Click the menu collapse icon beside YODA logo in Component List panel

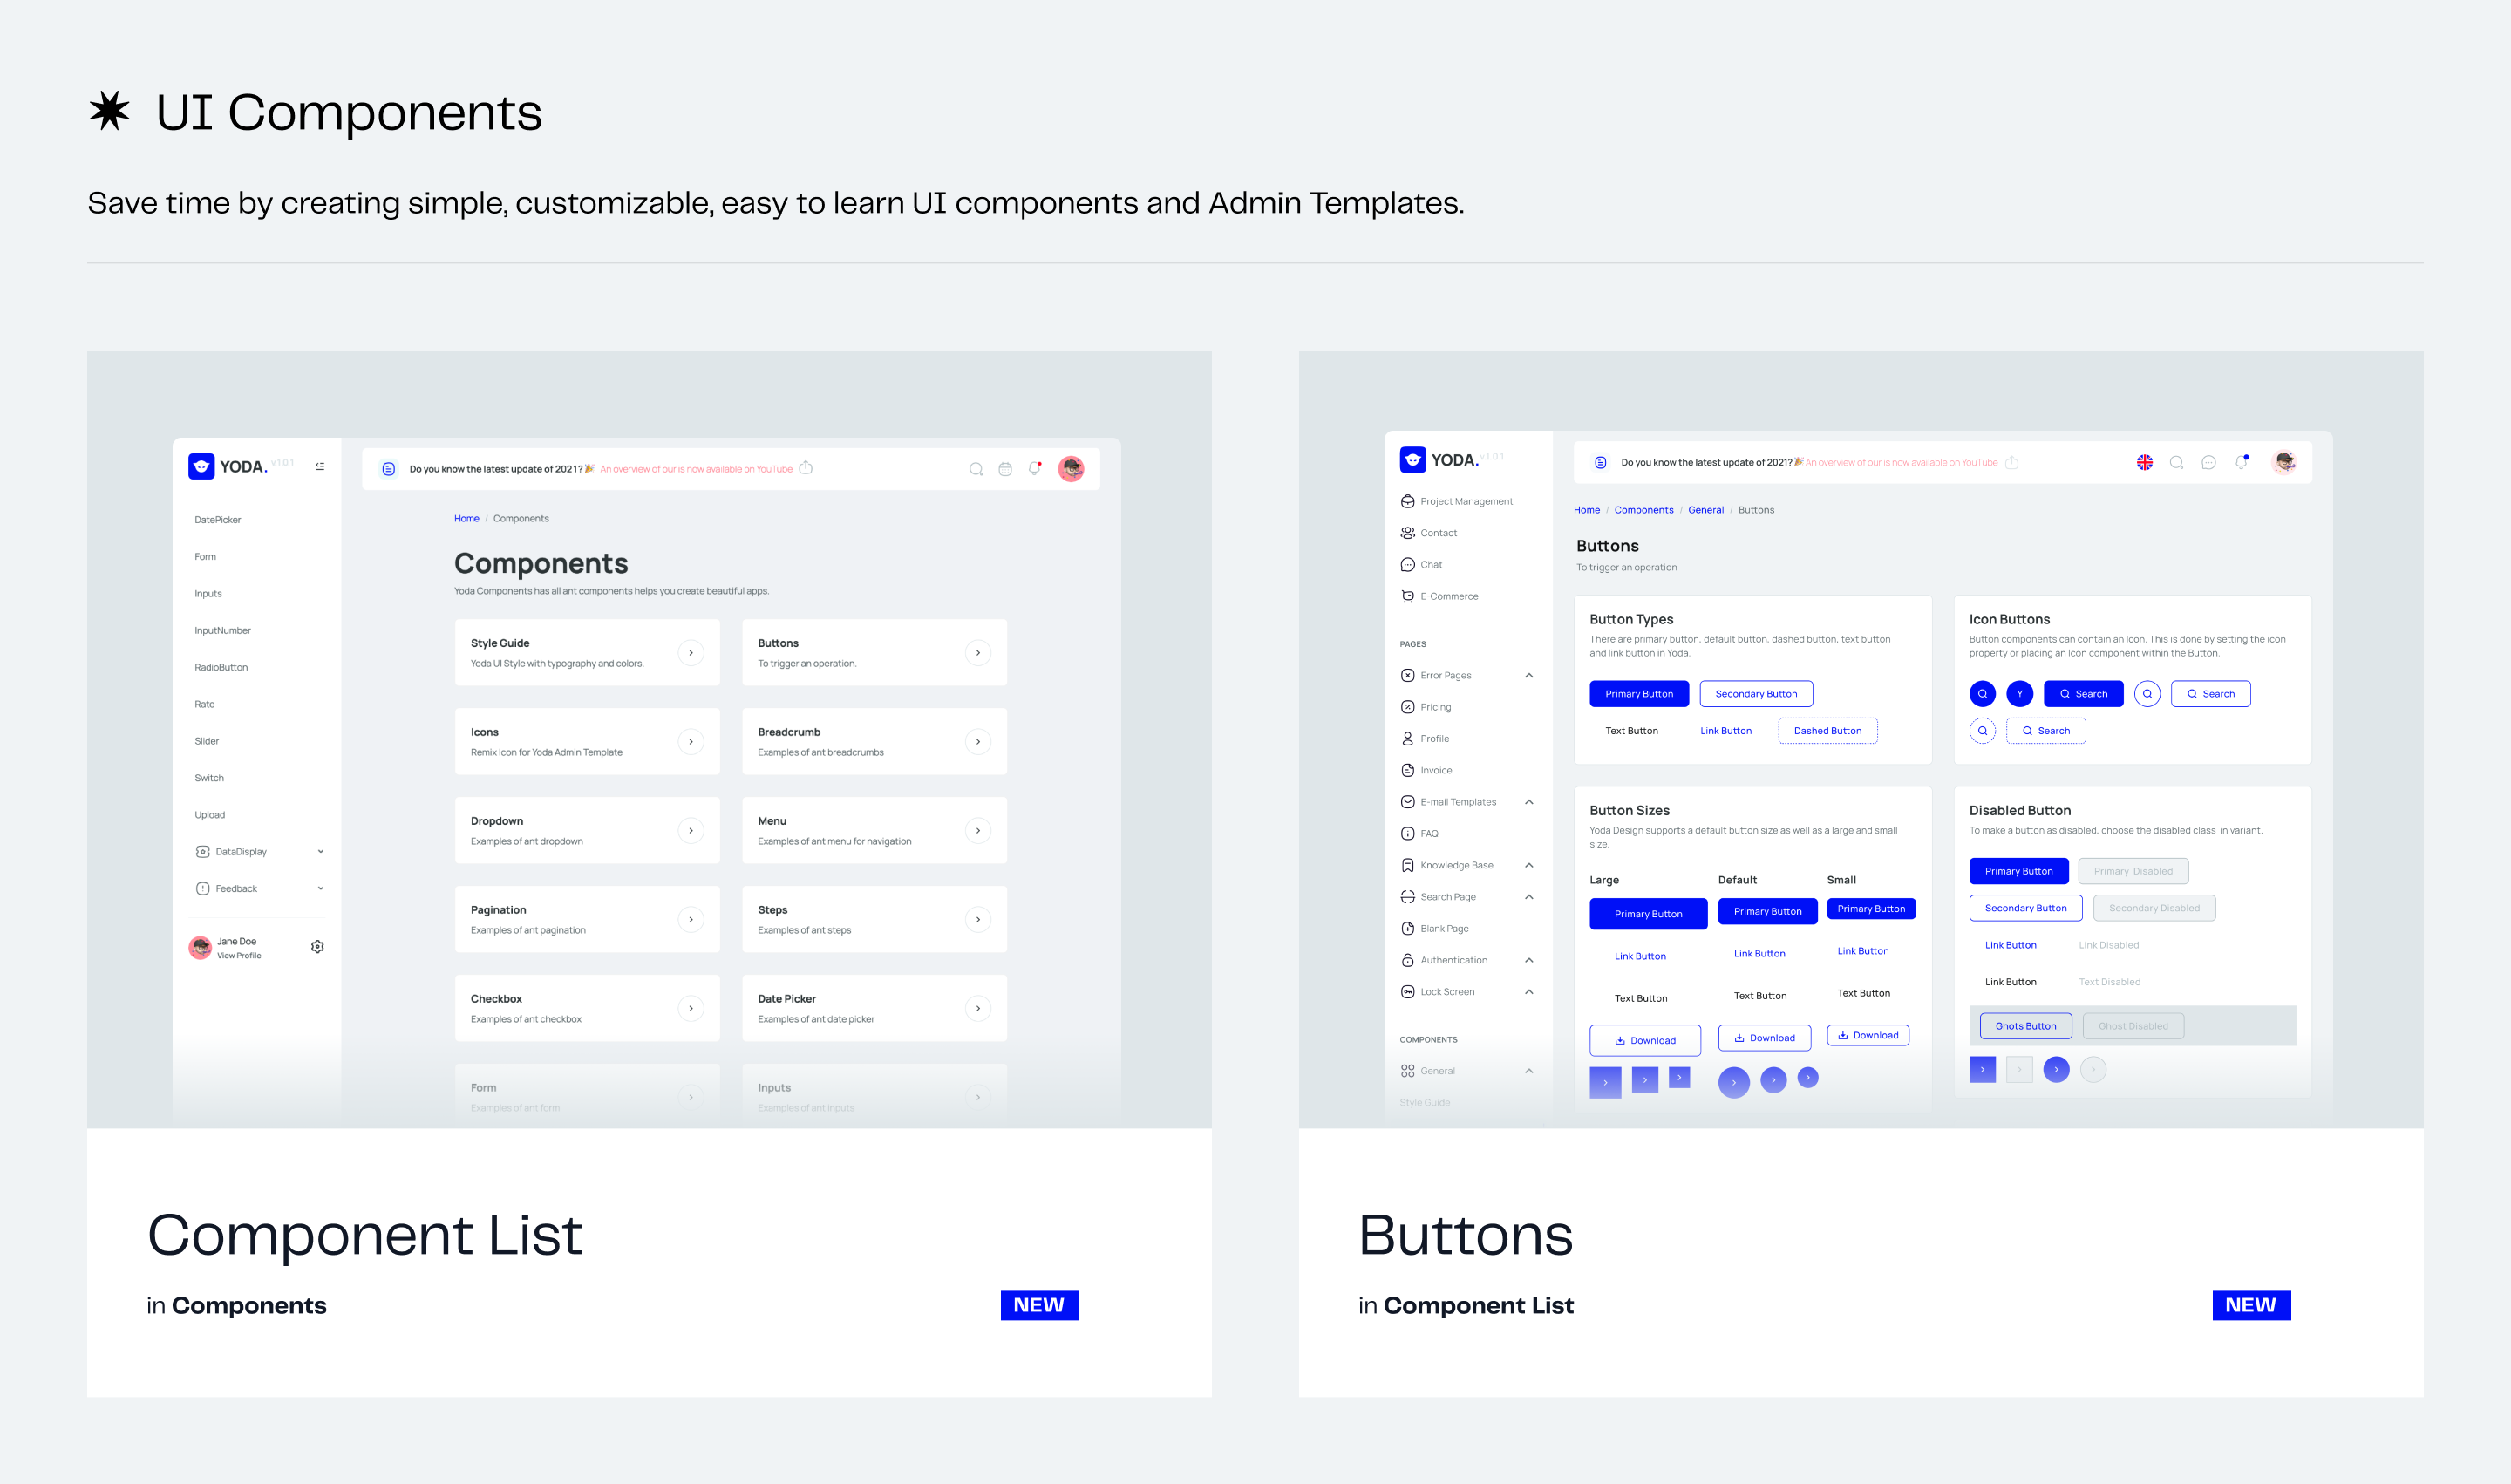[320, 466]
